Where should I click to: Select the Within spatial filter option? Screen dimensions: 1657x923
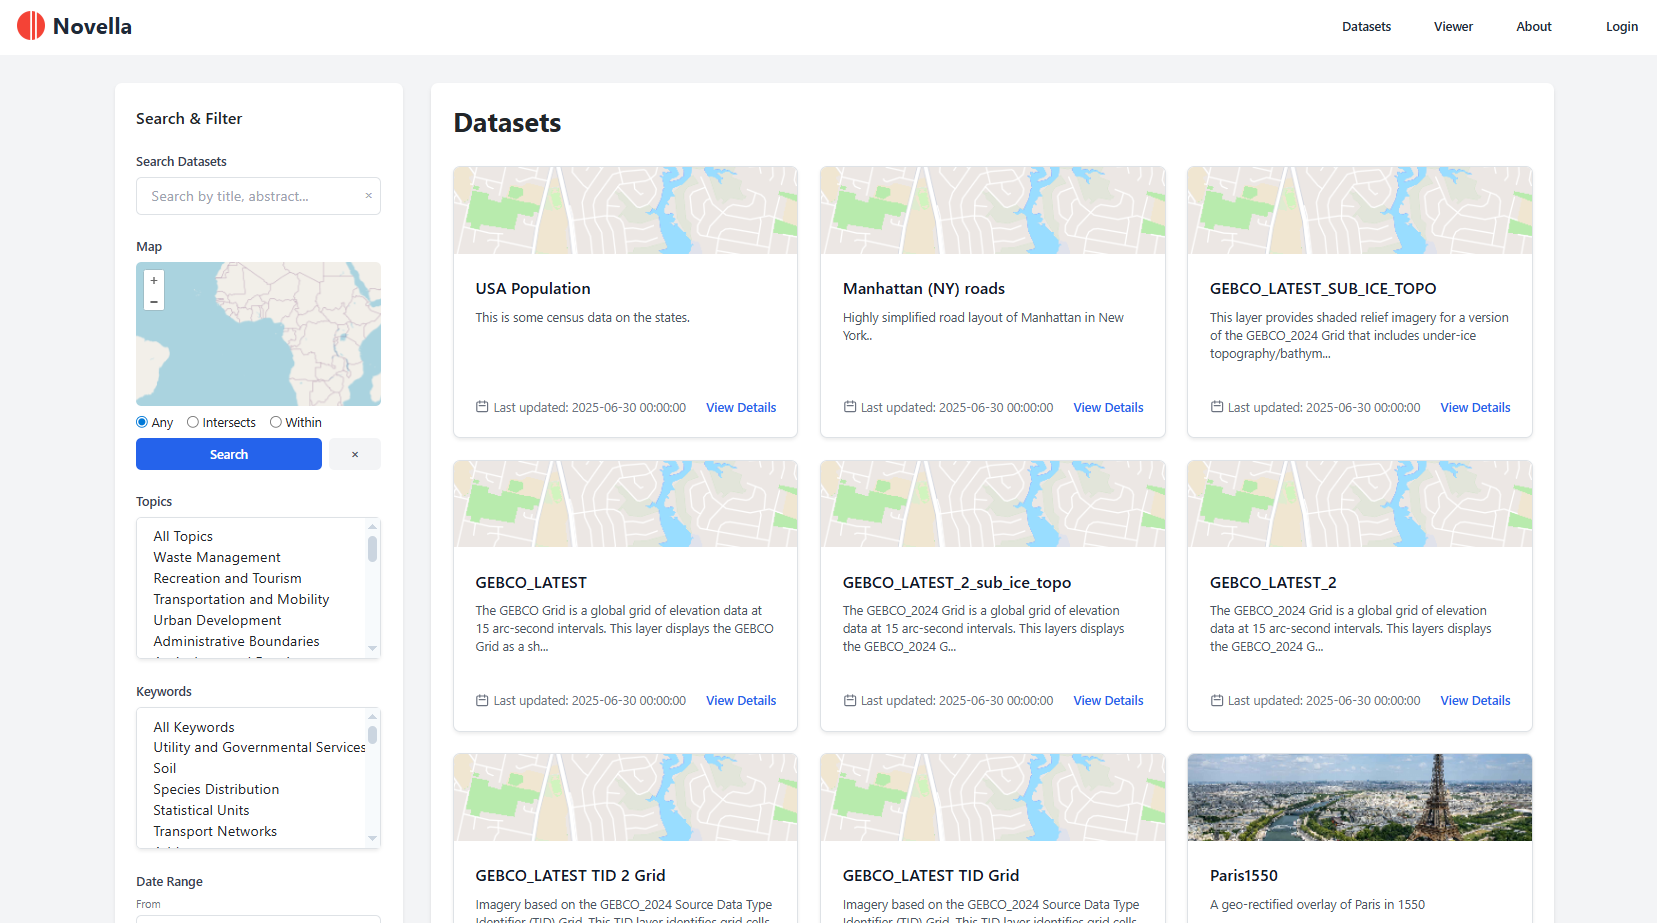[x=276, y=422]
